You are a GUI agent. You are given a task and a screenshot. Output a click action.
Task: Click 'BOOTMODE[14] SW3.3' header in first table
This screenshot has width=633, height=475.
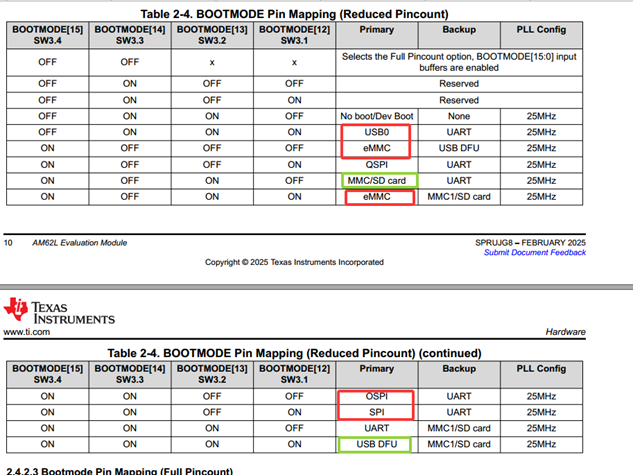(130, 35)
